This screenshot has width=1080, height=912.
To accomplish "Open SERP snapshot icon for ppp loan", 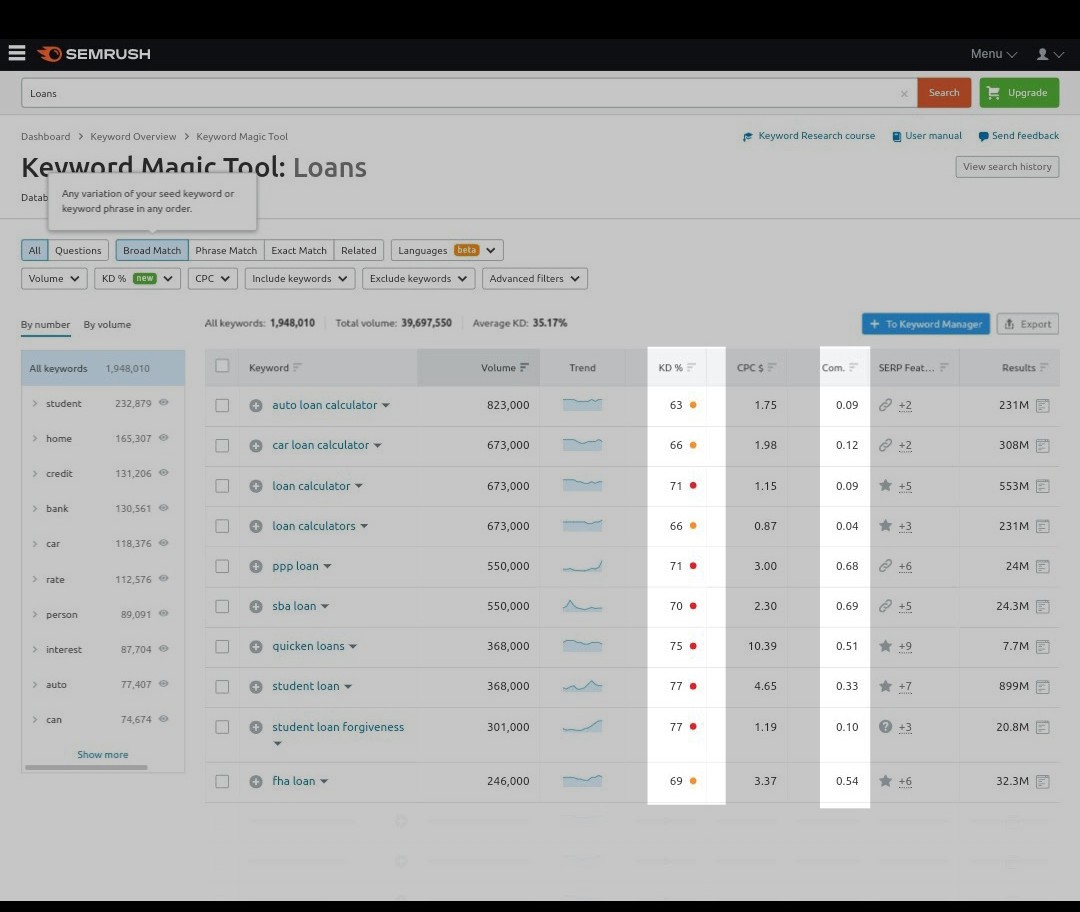I will 1043,566.
